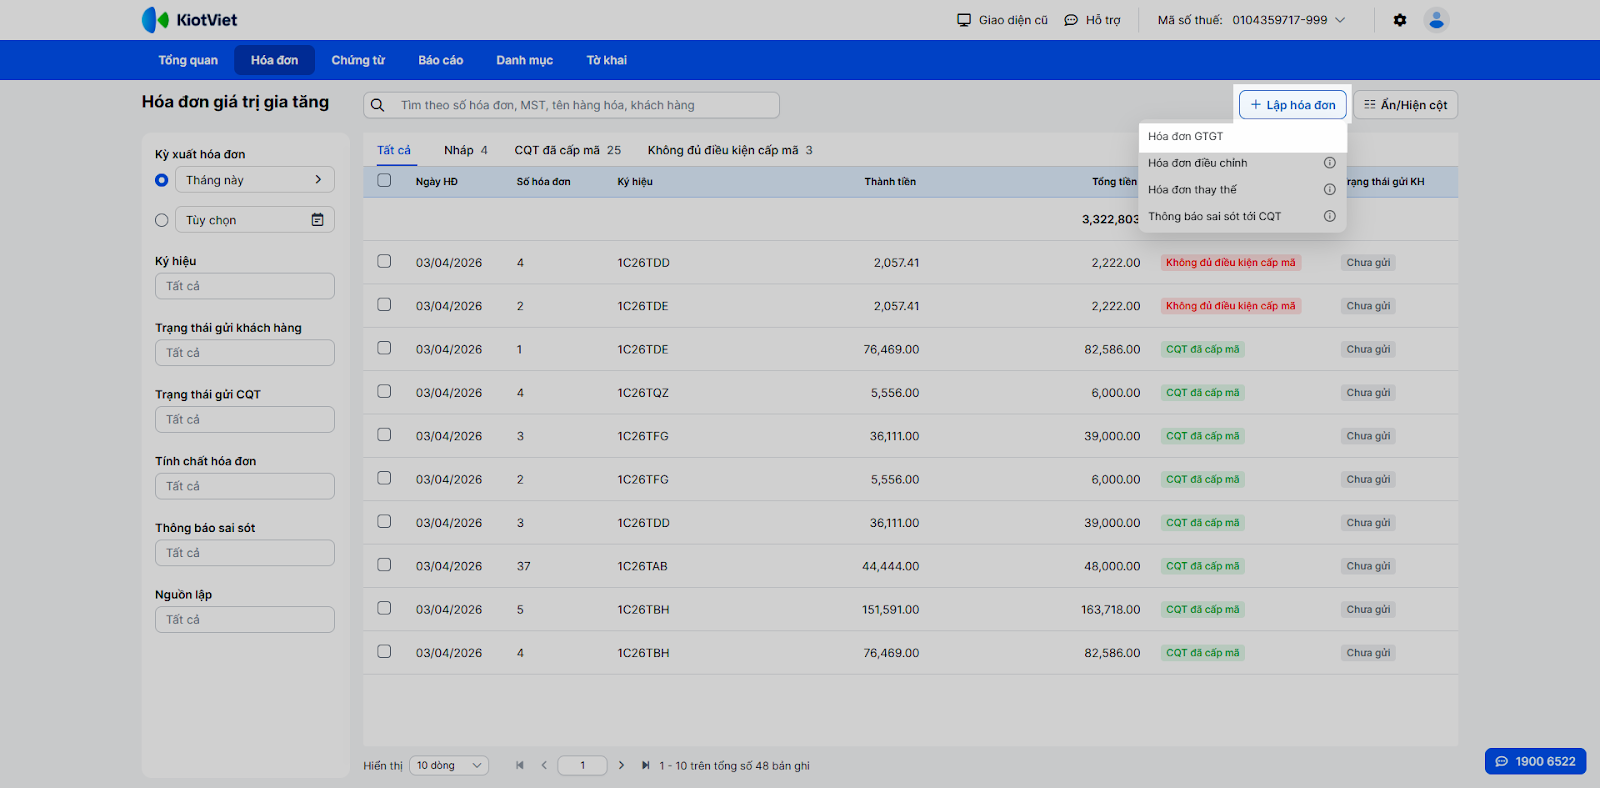Switch to the CQT đã cấp mã tab
Image resolution: width=1600 pixels, height=788 pixels.
point(567,150)
